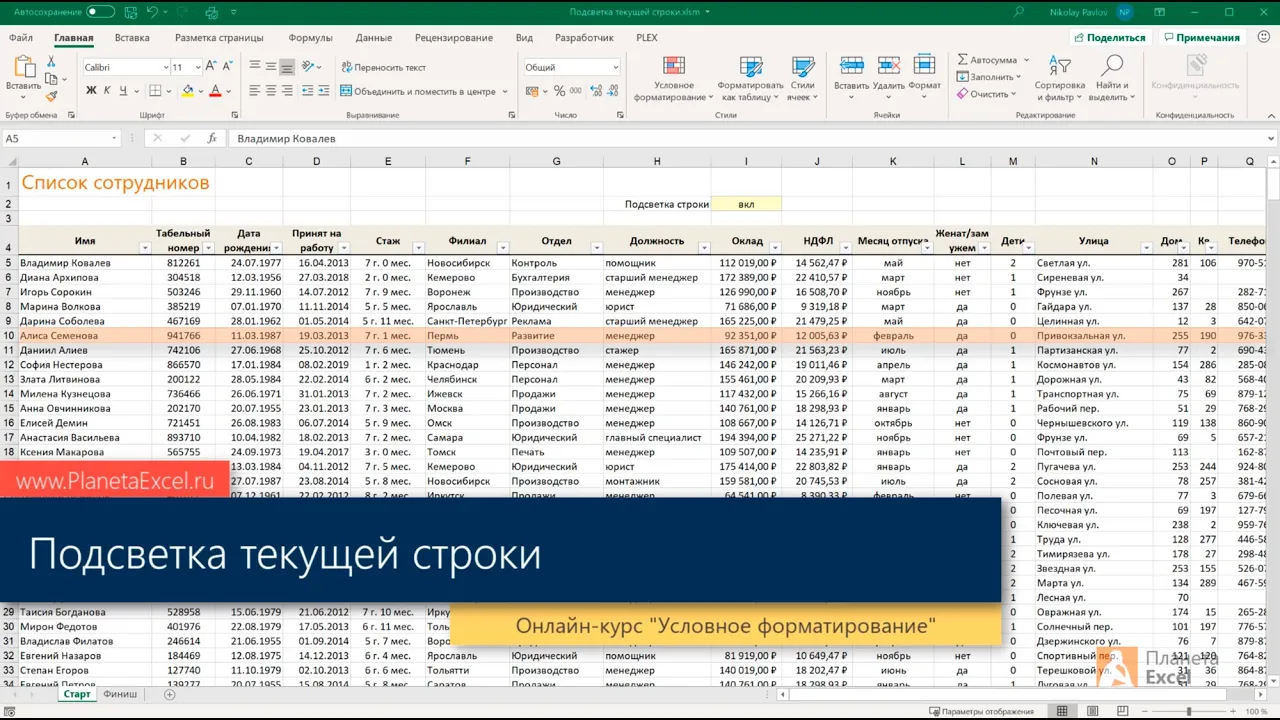Open Стили ячеек gallery
This screenshot has width=1280, height=720.
[x=802, y=79]
